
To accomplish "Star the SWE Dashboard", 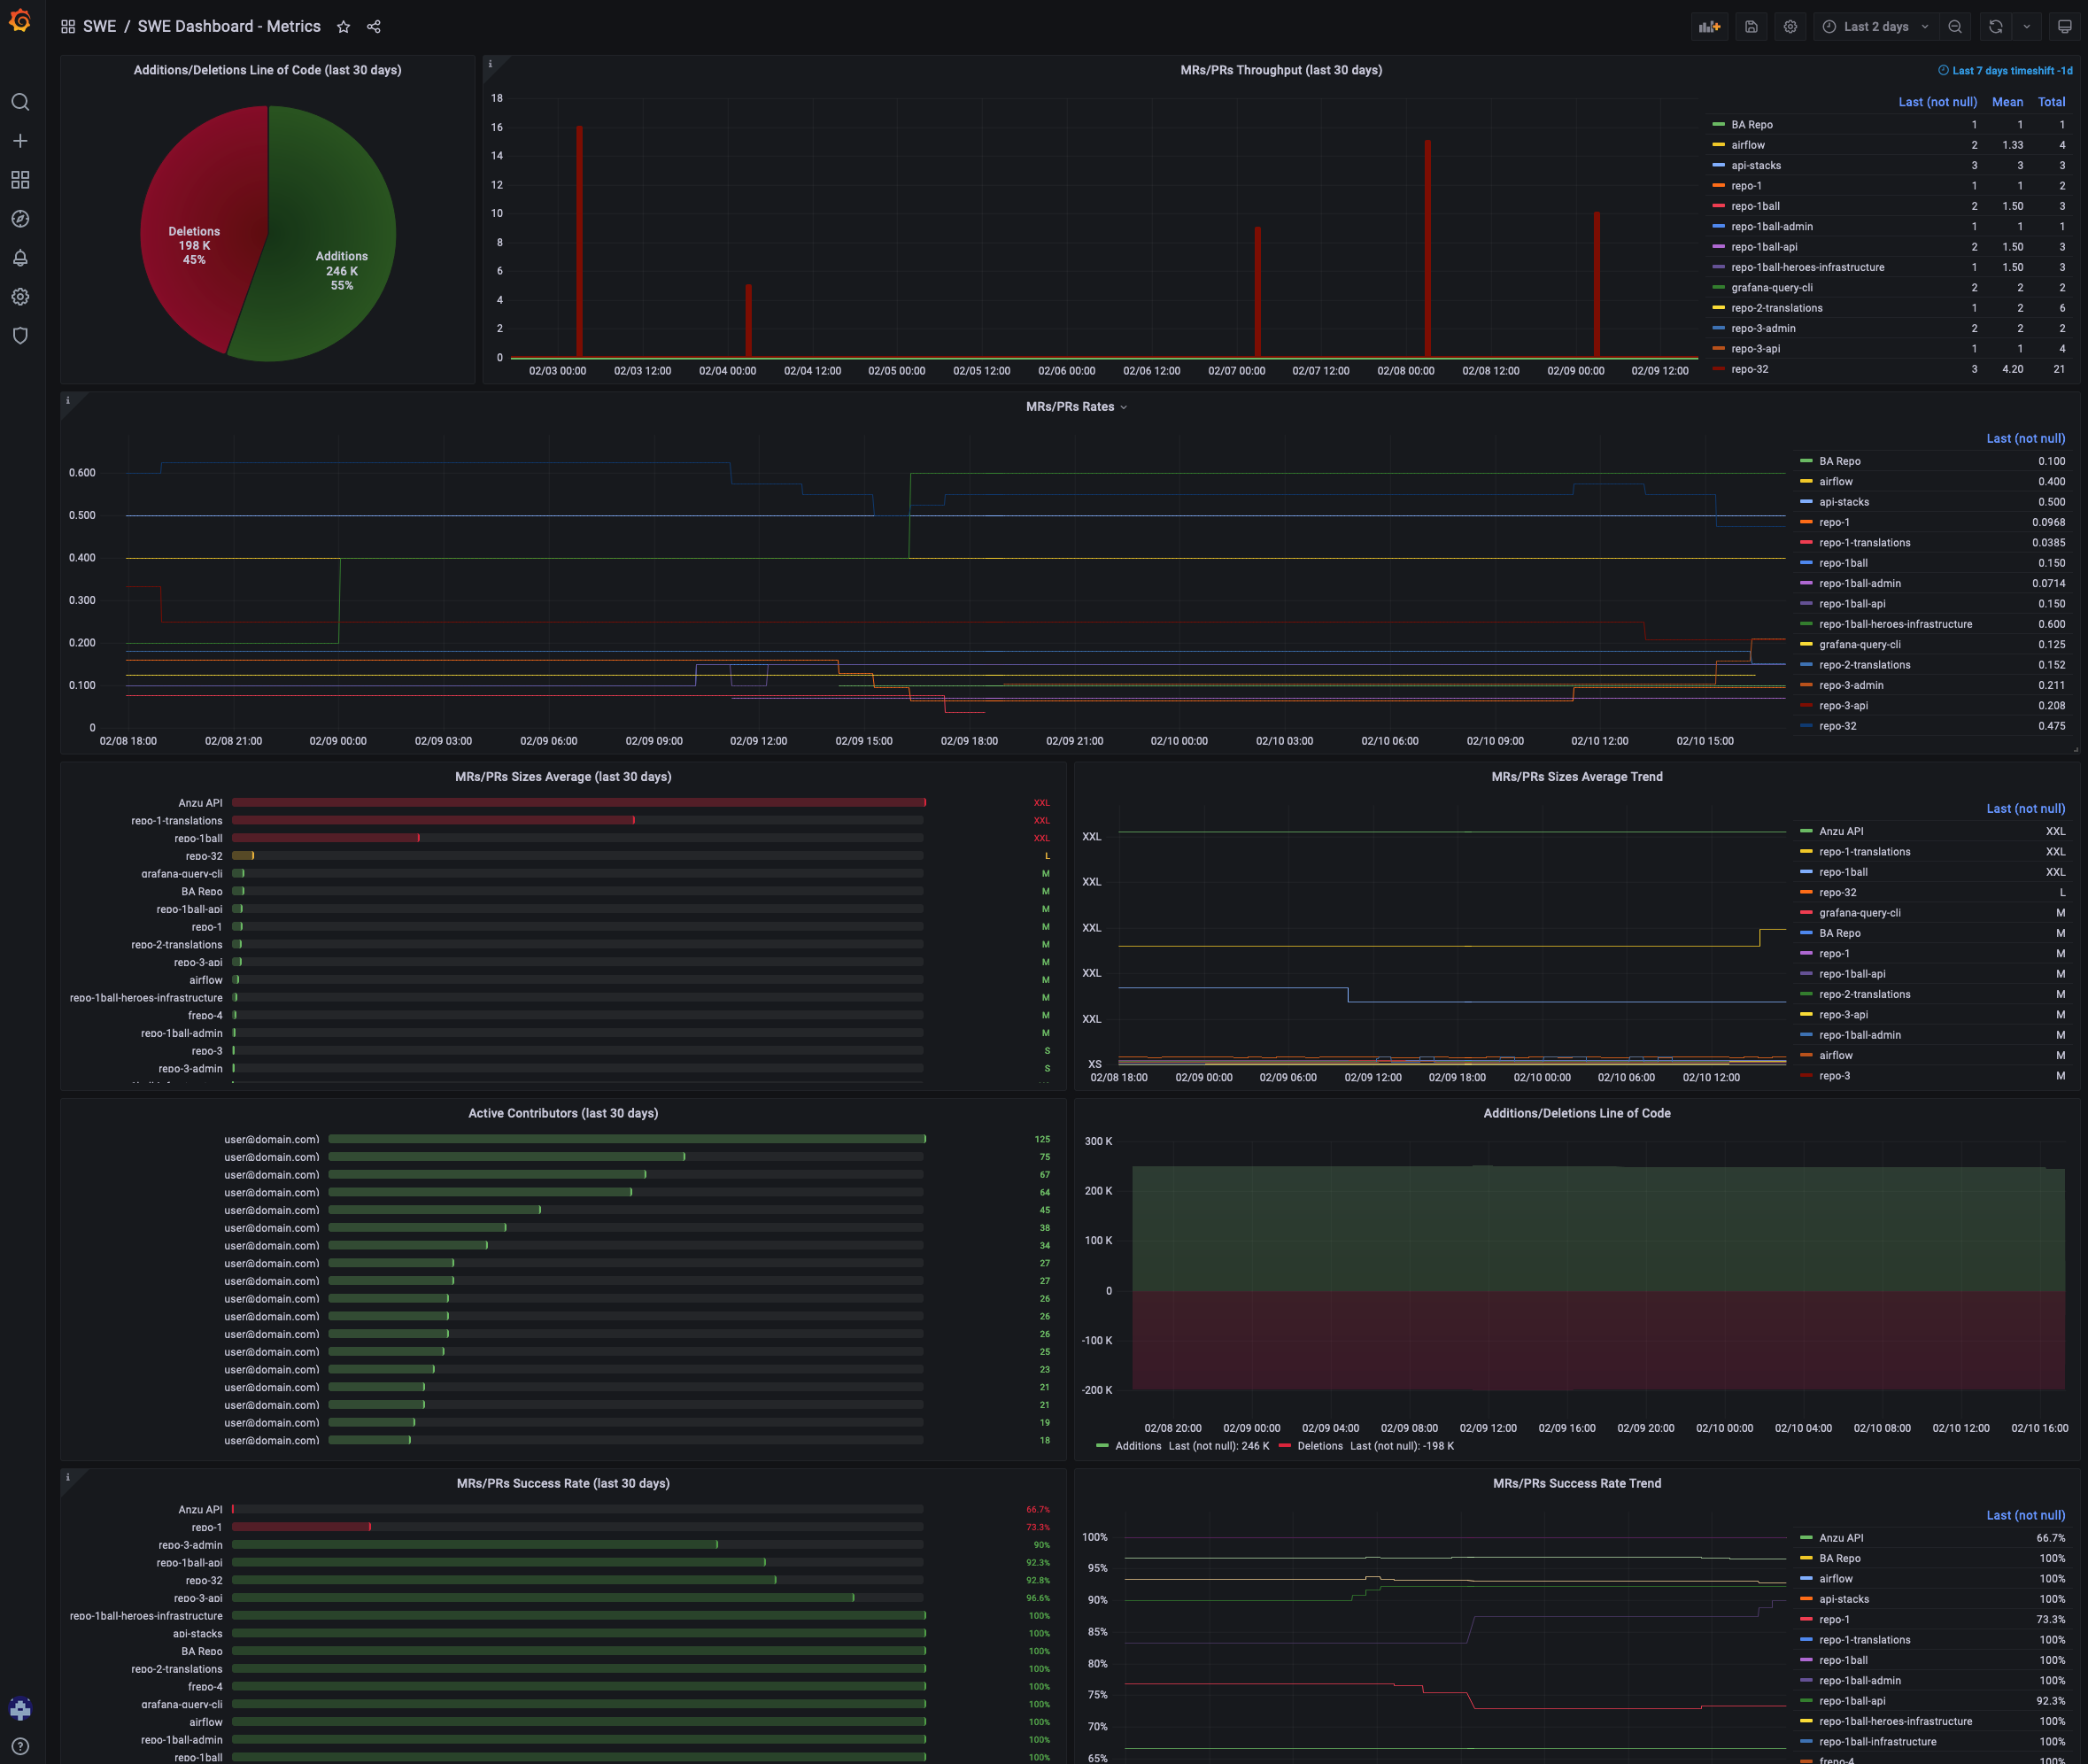I will pyautogui.click(x=343, y=27).
